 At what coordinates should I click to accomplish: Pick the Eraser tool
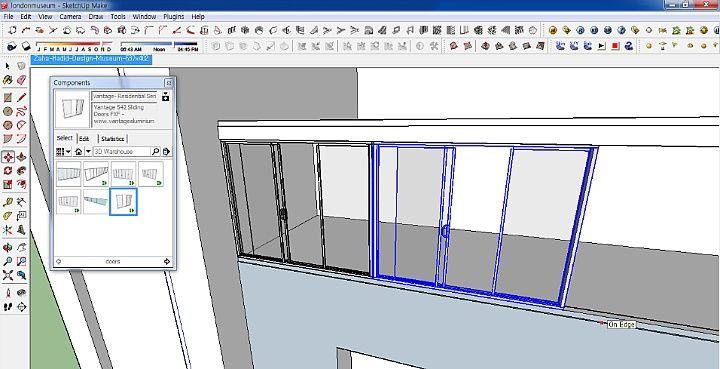[21, 80]
